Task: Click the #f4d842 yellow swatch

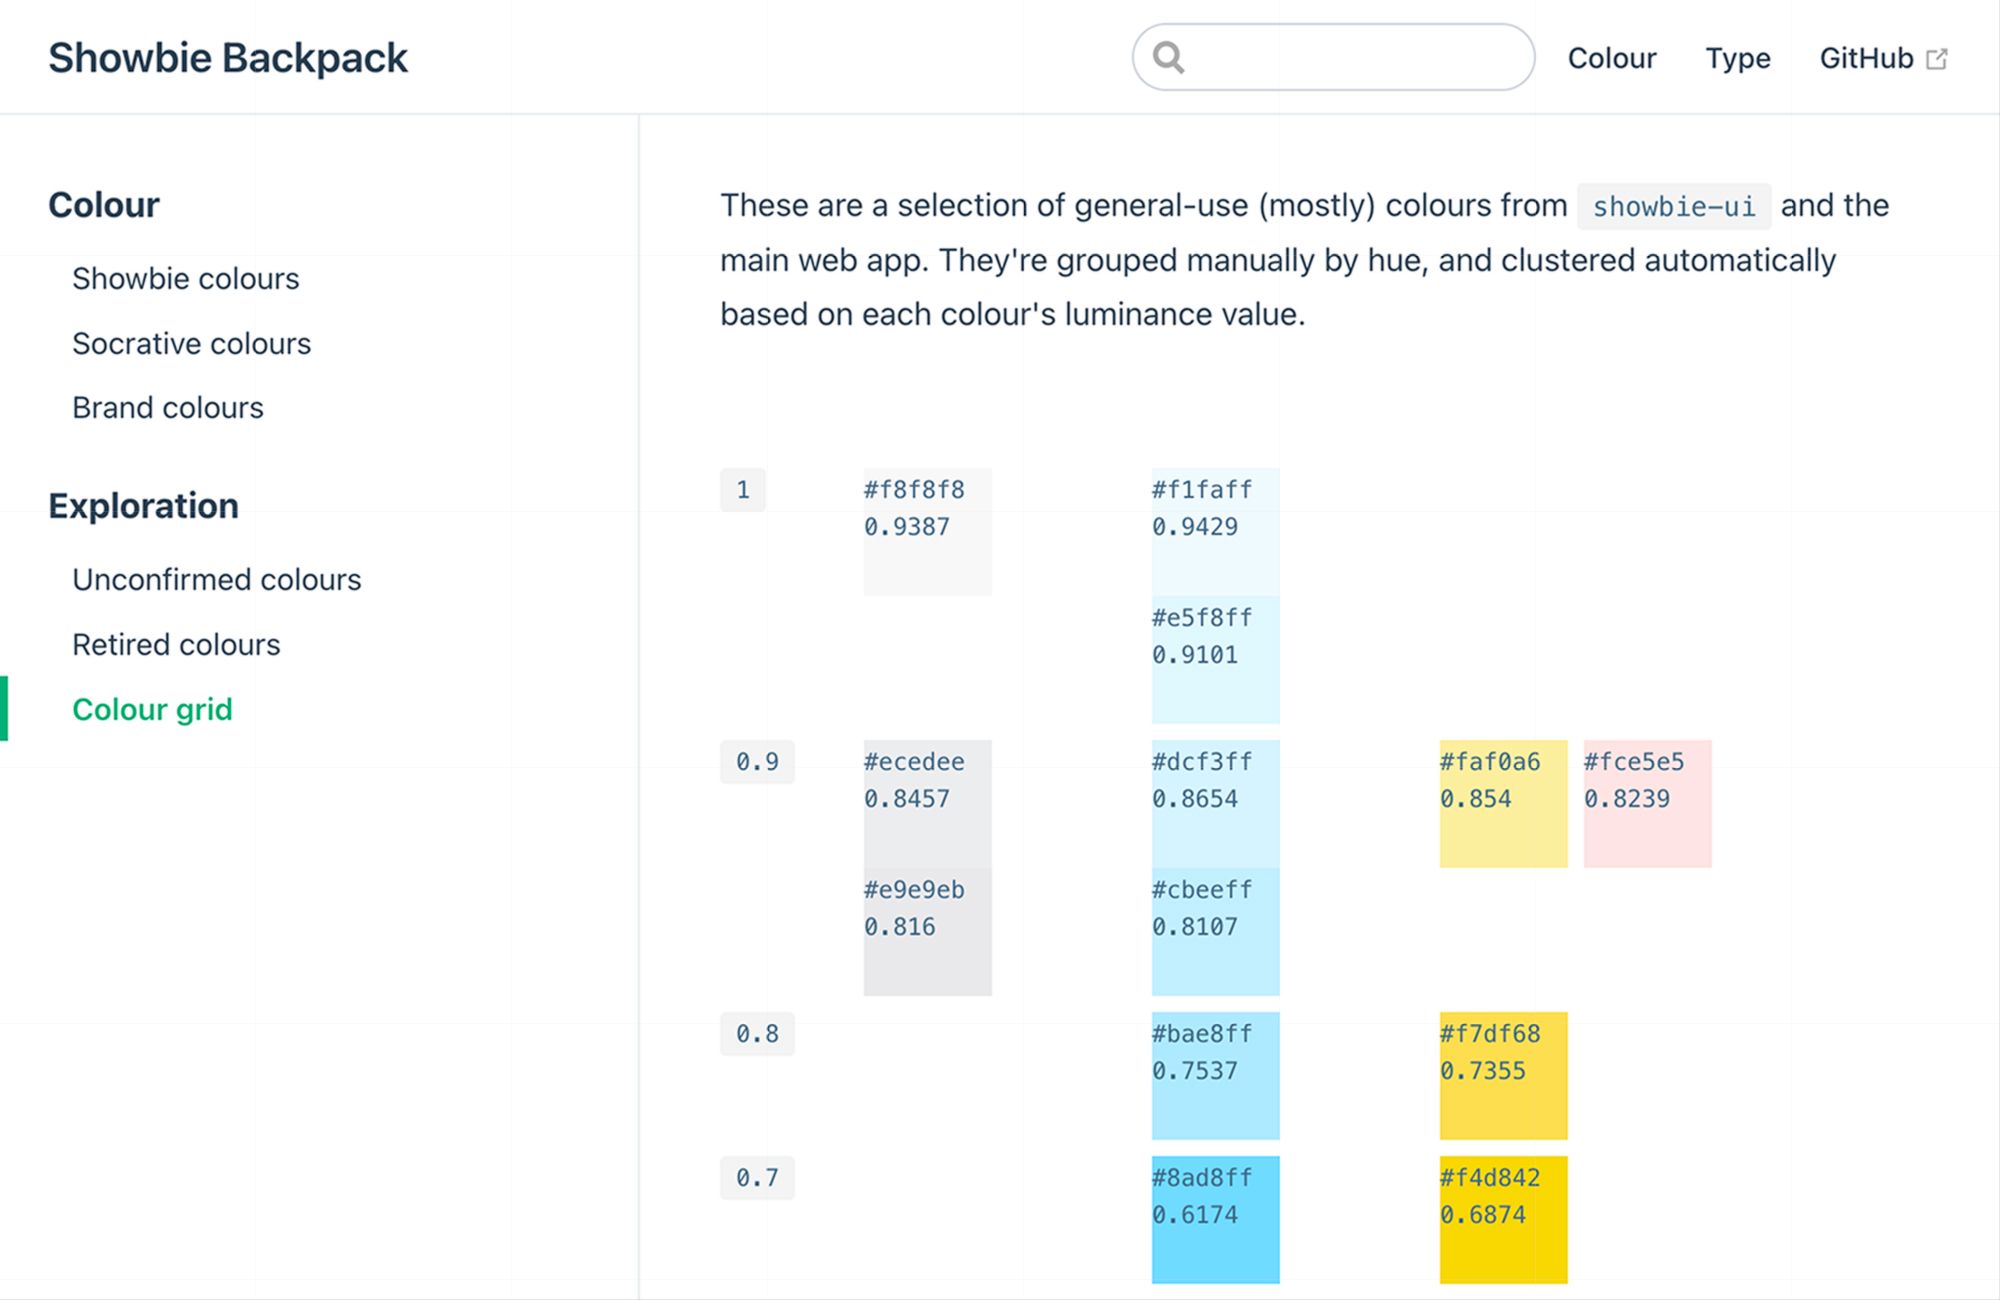Action: (1503, 1220)
